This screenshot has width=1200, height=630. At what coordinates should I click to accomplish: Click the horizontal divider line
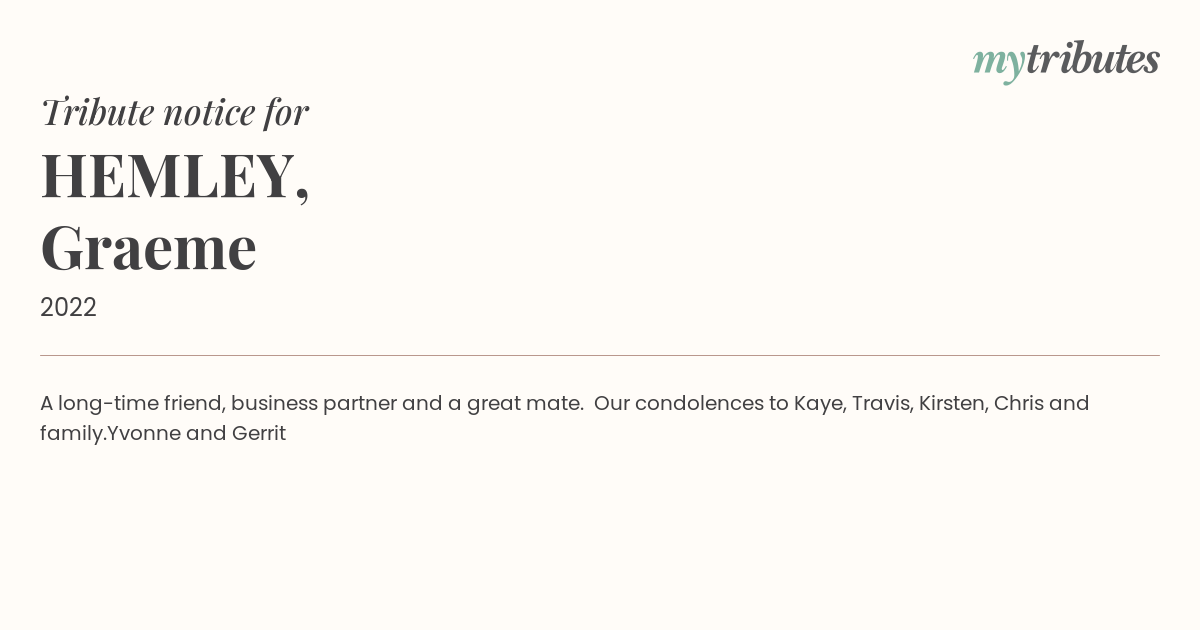[x=600, y=355]
